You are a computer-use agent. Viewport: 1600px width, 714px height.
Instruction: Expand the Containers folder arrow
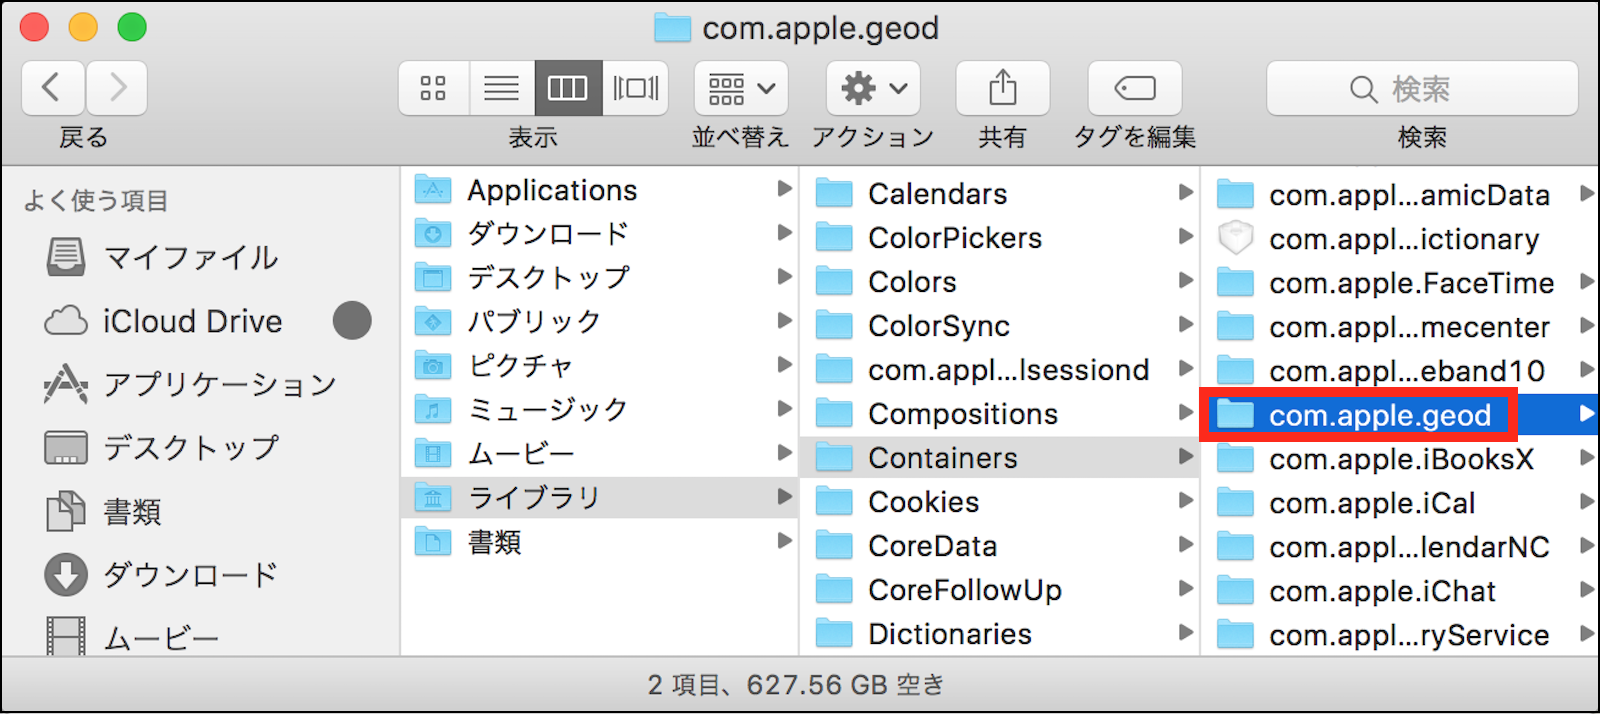[1186, 457]
